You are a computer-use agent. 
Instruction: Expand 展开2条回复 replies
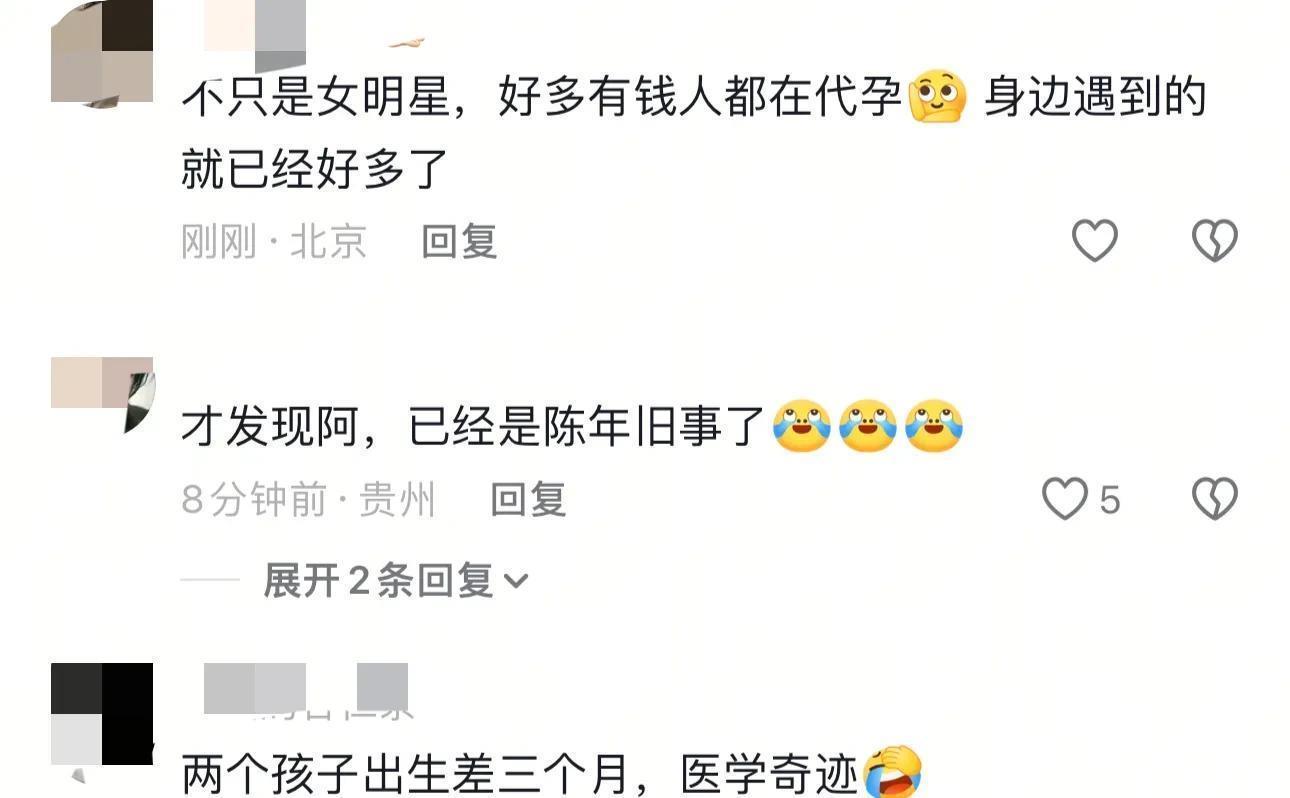pyautogui.click(x=395, y=580)
